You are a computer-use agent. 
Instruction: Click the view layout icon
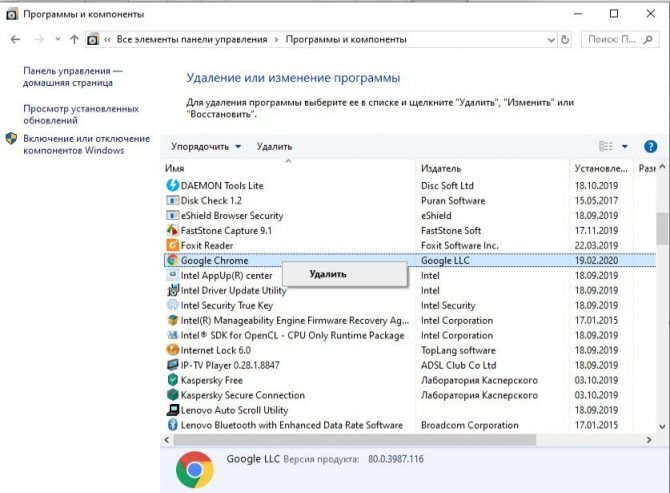tap(605, 147)
